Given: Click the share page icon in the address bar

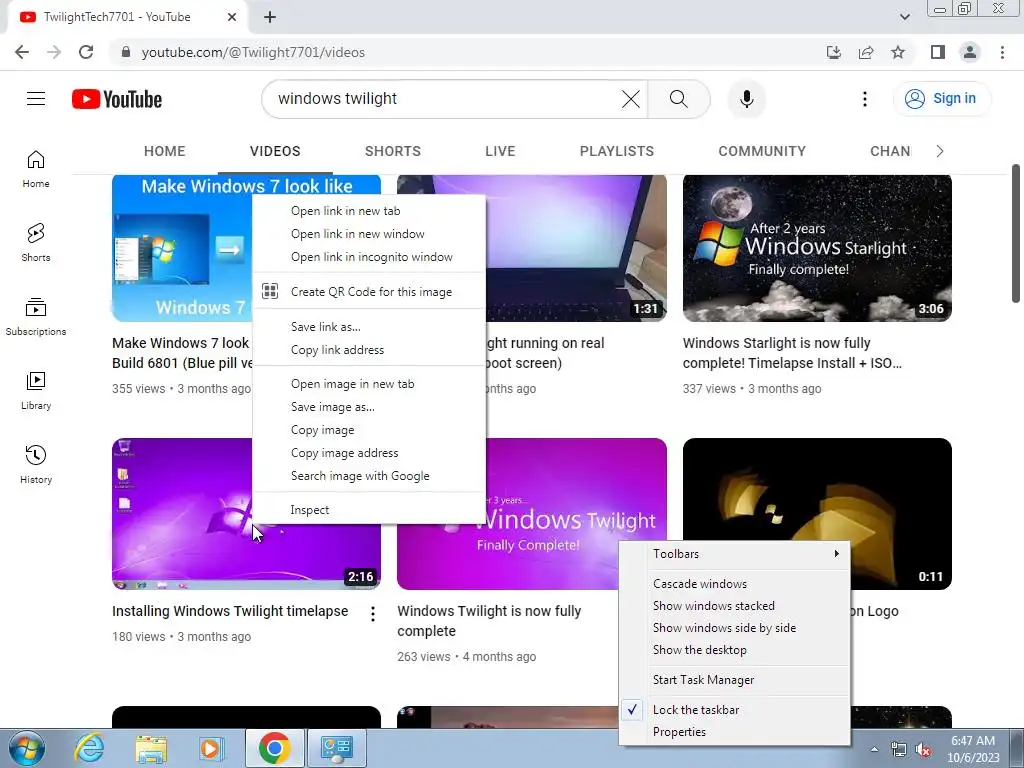Looking at the screenshot, I should point(866,52).
